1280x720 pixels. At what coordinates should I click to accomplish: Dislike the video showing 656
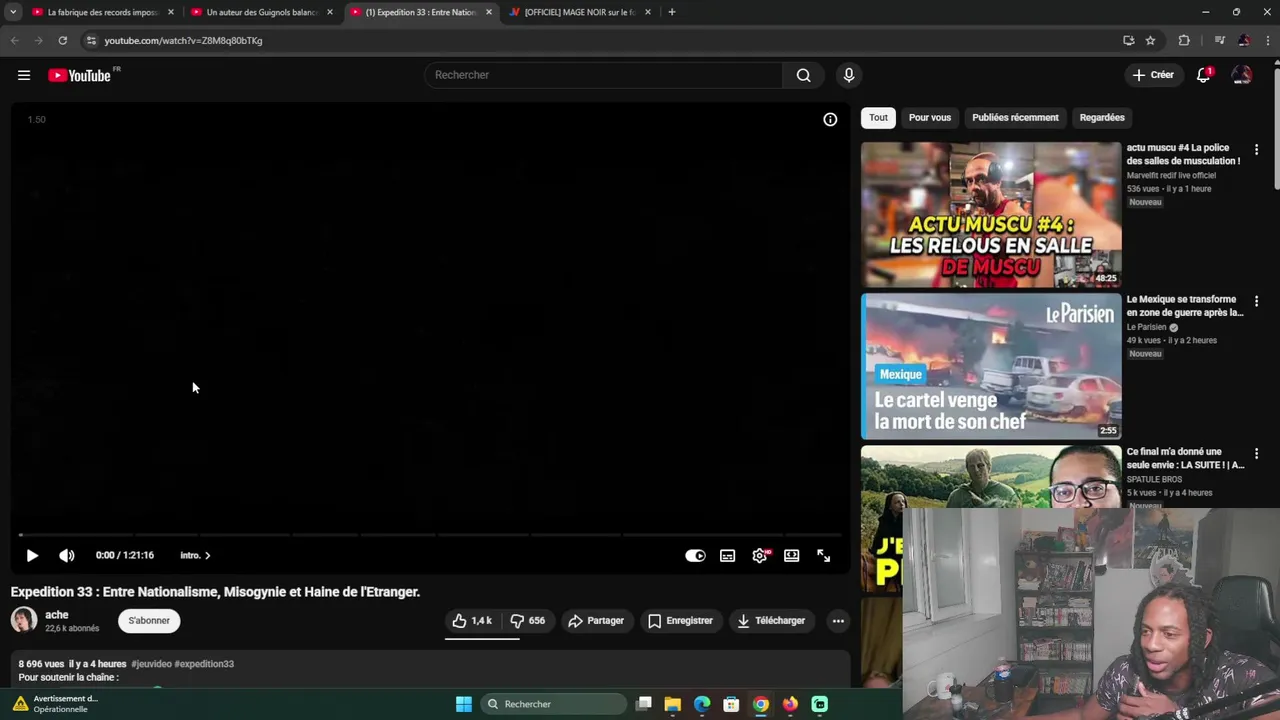527,621
